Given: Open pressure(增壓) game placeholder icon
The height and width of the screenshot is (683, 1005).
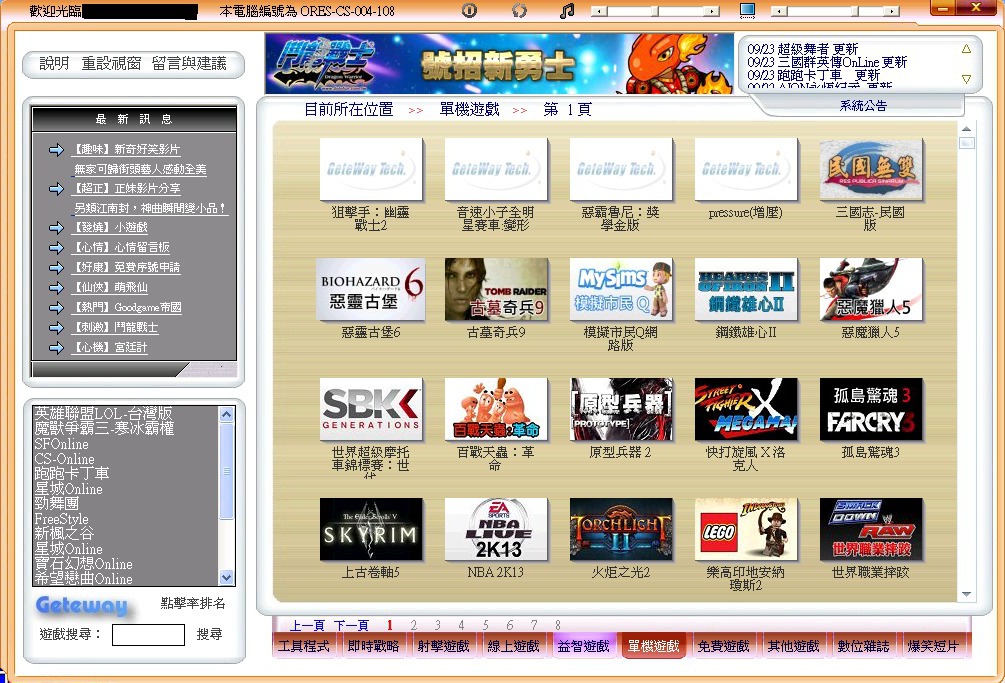Looking at the screenshot, I should (x=746, y=169).
